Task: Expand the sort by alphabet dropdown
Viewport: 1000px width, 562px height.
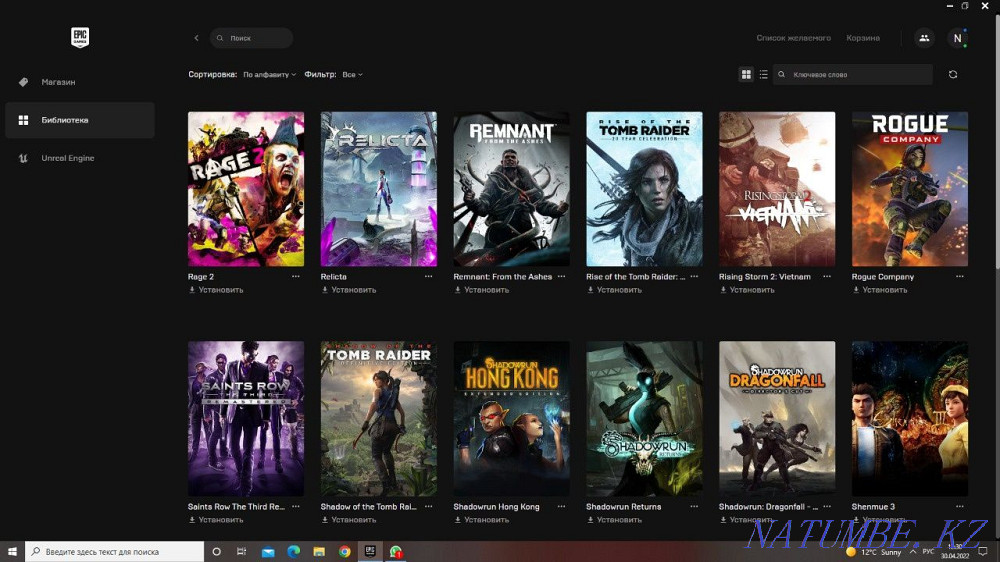Action: pos(269,75)
